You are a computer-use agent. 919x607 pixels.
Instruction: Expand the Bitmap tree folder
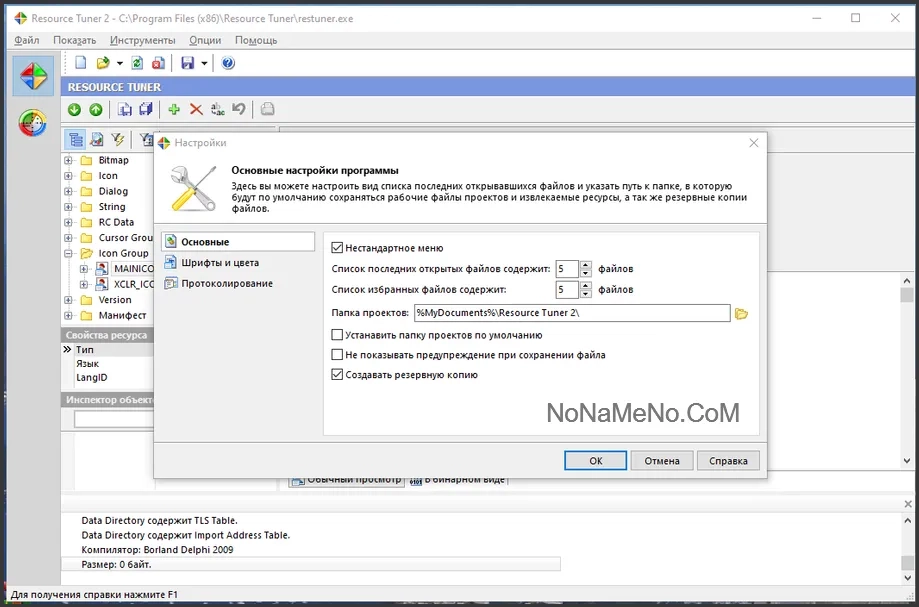pyautogui.click(x=69, y=161)
